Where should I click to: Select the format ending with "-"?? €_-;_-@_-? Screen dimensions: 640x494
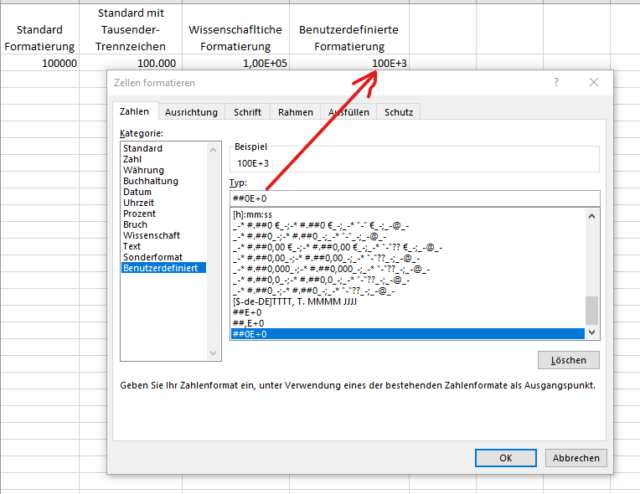pyautogui.click(x=407, y=247)
